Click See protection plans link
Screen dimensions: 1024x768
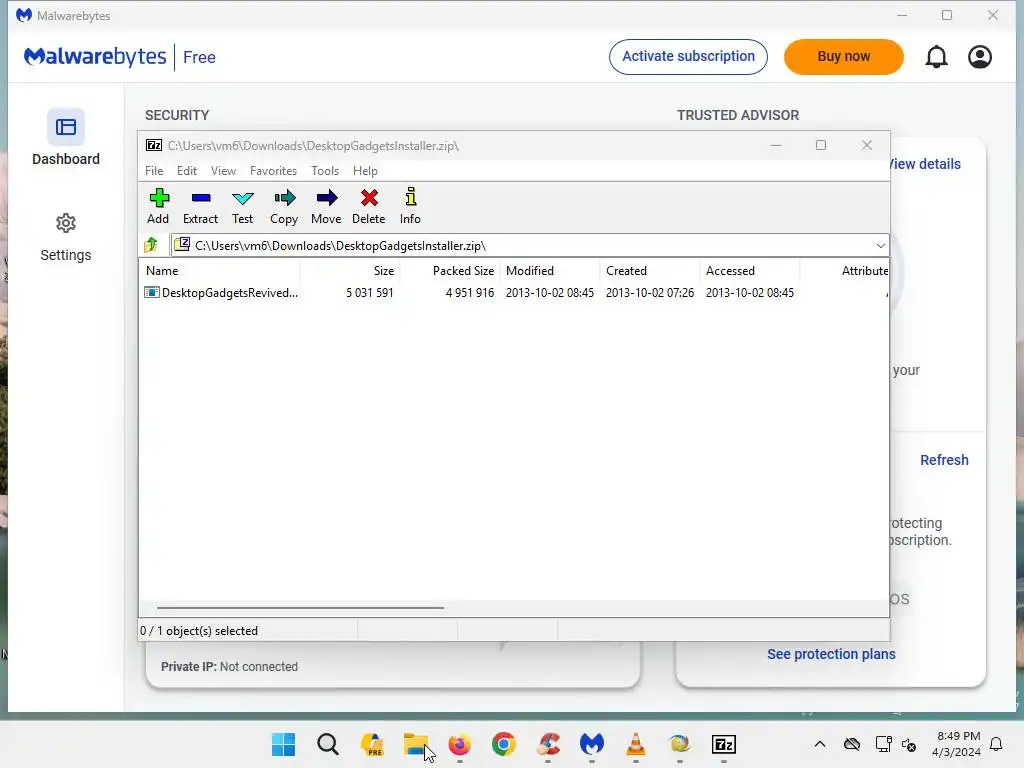coord(831,654)
